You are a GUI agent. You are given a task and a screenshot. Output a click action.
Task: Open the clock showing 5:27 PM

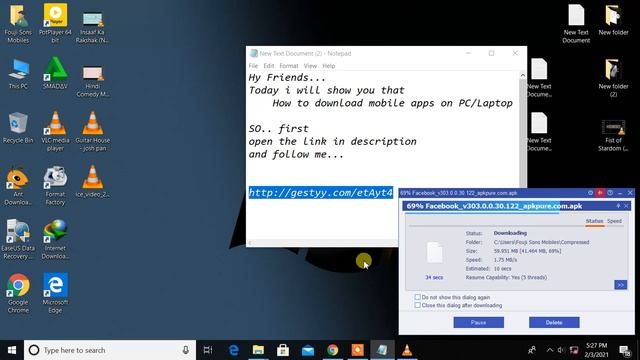[x=596, y=350]
